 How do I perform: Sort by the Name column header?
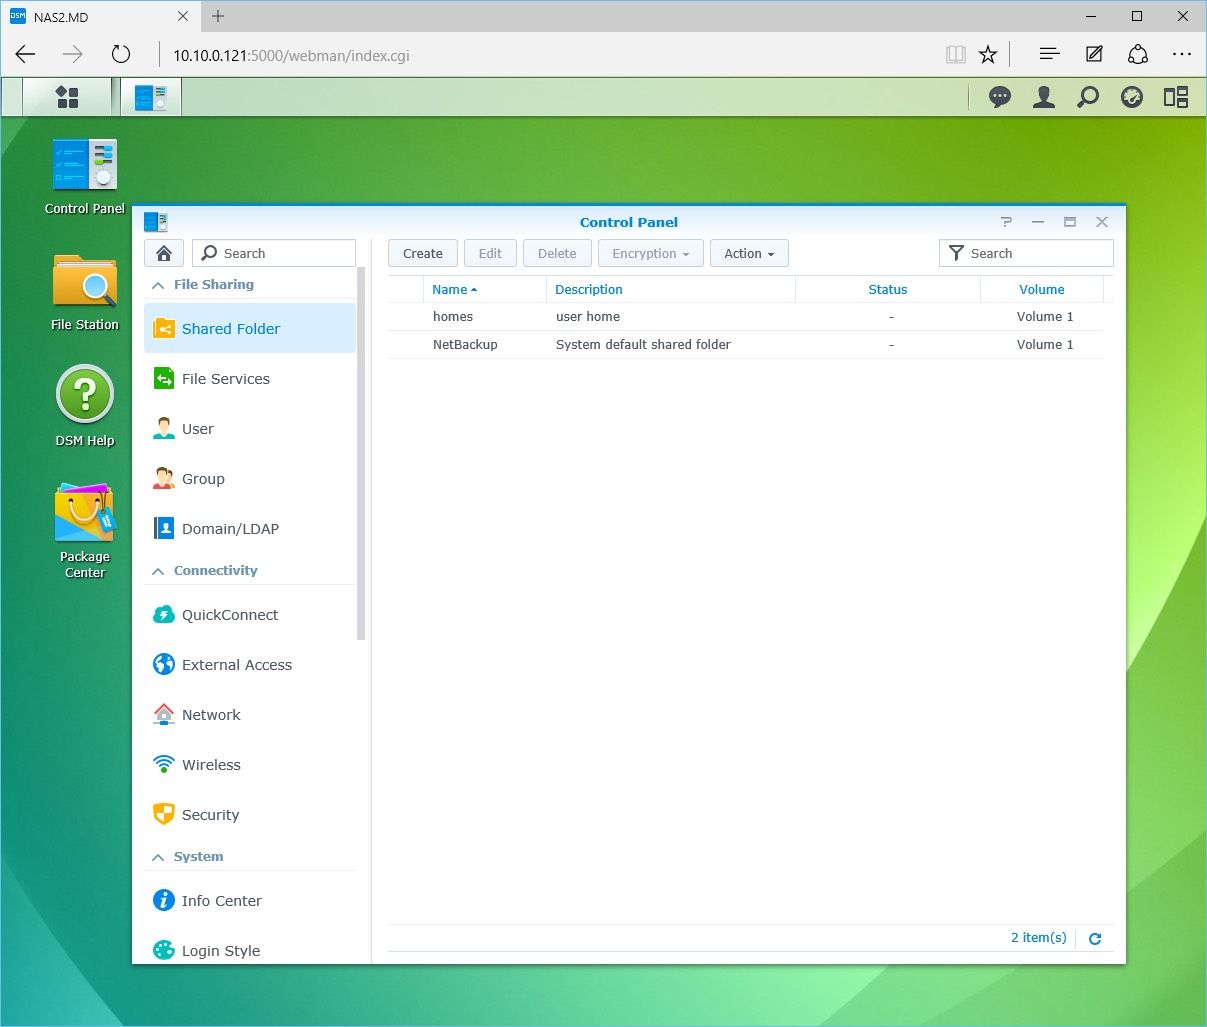[x=484, y=289]
